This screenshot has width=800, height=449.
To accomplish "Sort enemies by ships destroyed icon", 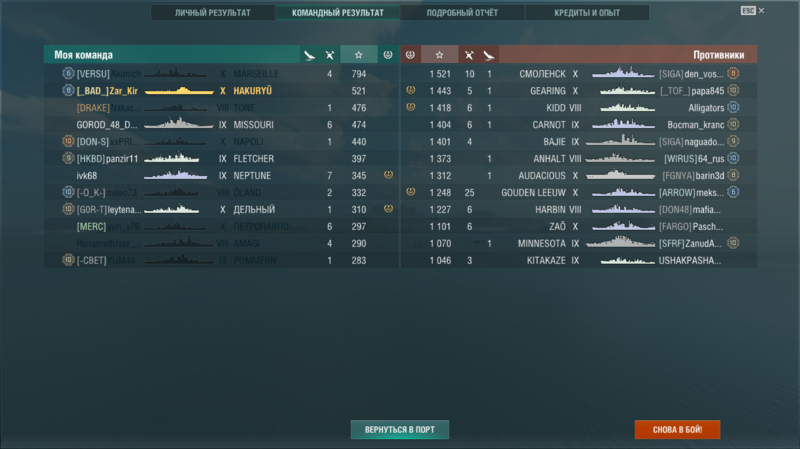I will [468, 55].
